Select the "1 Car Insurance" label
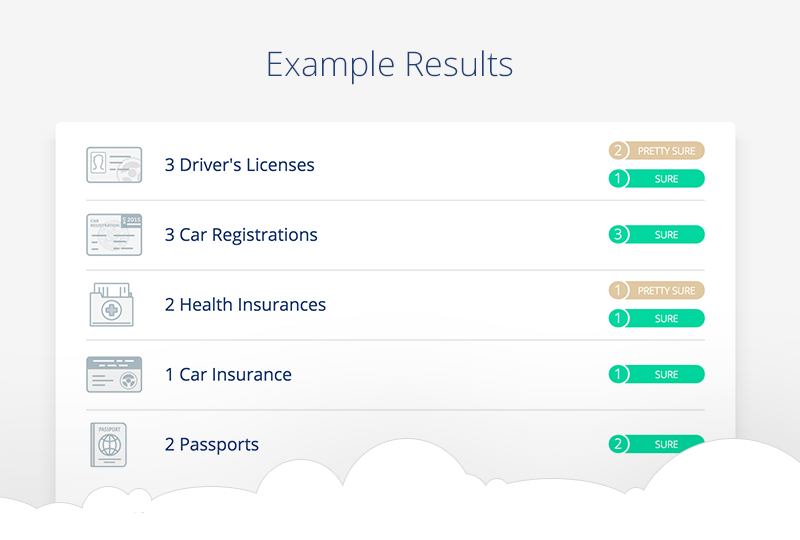Viewport: 800px width, 540px height. (x=228, y=375)
